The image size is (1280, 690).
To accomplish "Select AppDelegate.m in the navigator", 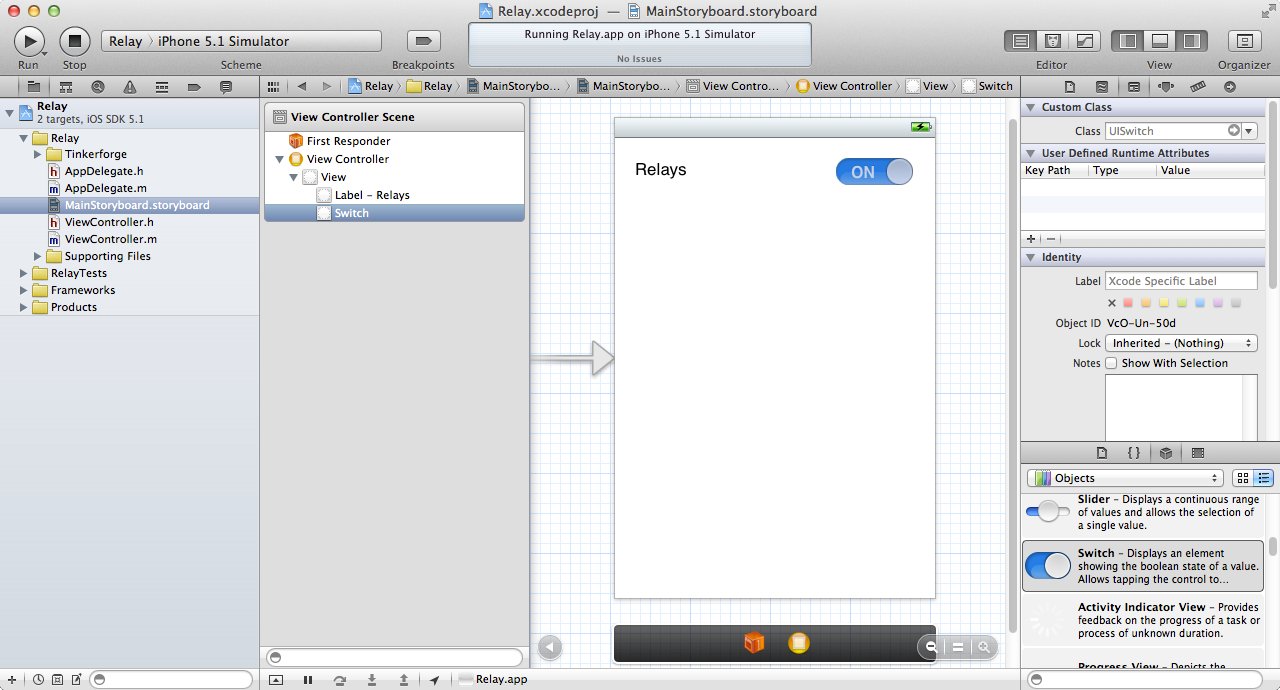I will coord(105,188).
